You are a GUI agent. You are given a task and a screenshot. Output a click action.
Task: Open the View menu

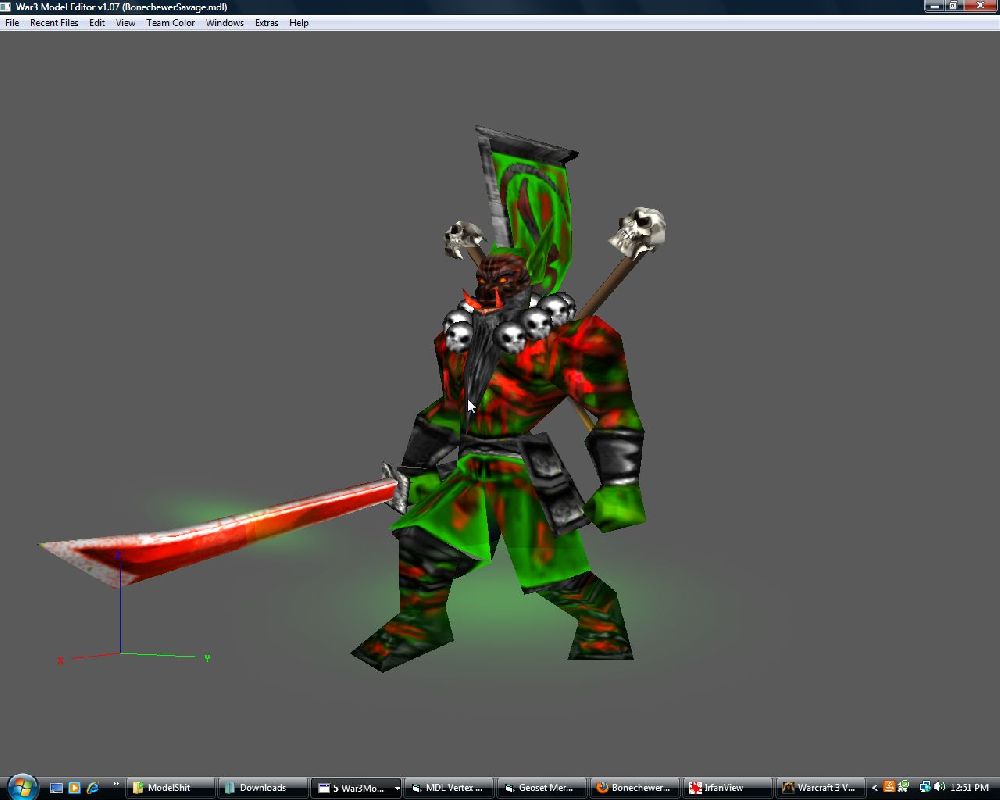[x=125, y=23]
